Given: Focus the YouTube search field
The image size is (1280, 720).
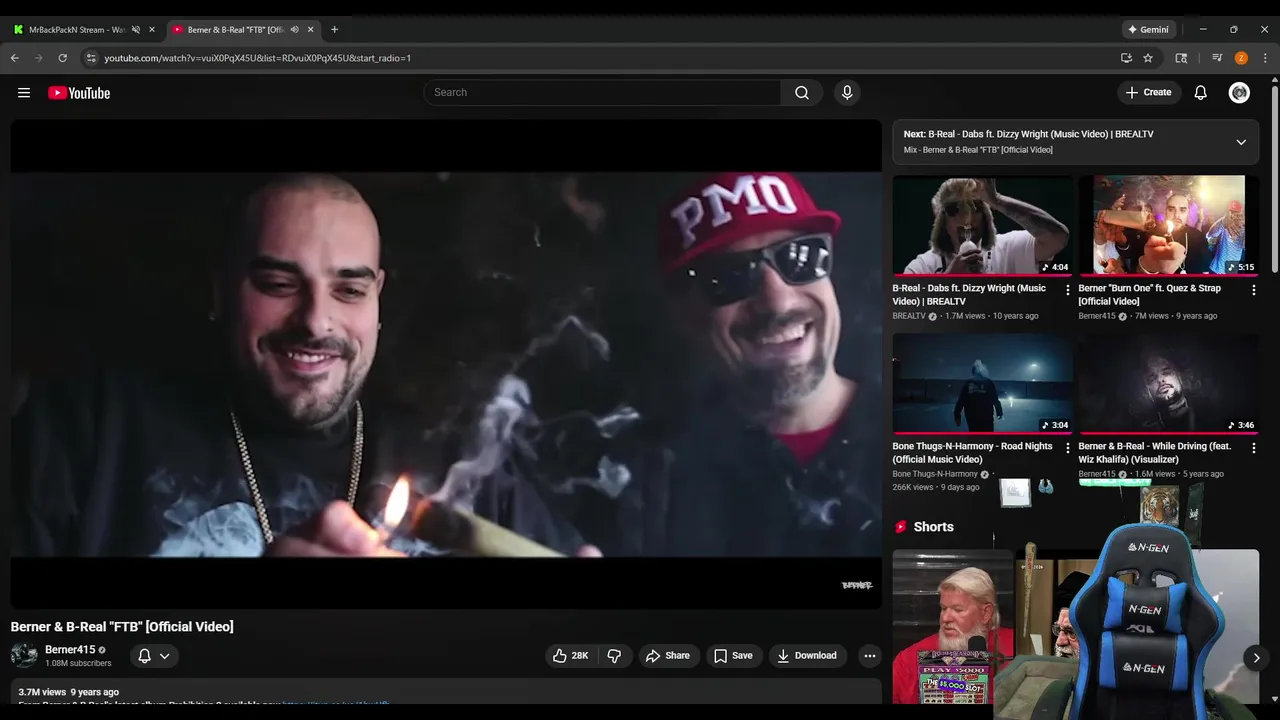Looking at the screenshot, I should pyautogui.click(x=603, y=93).
